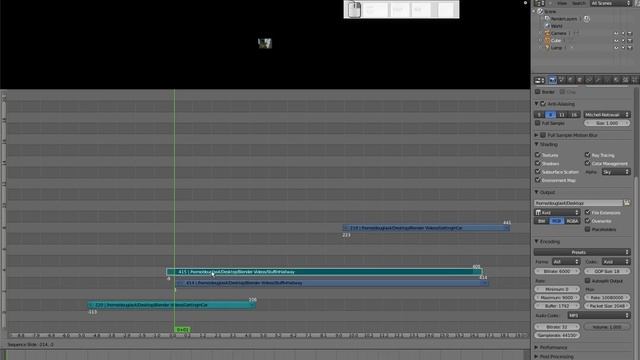The width and height of the screenshot is (640, 360).
Task: Toggle the Anti-Aliasing checkbox
Action: tap(543, 104)
